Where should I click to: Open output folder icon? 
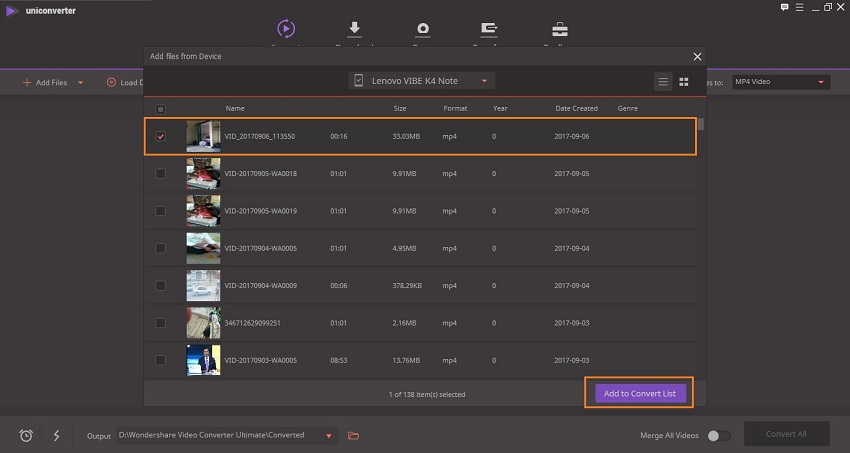point(353,435)
